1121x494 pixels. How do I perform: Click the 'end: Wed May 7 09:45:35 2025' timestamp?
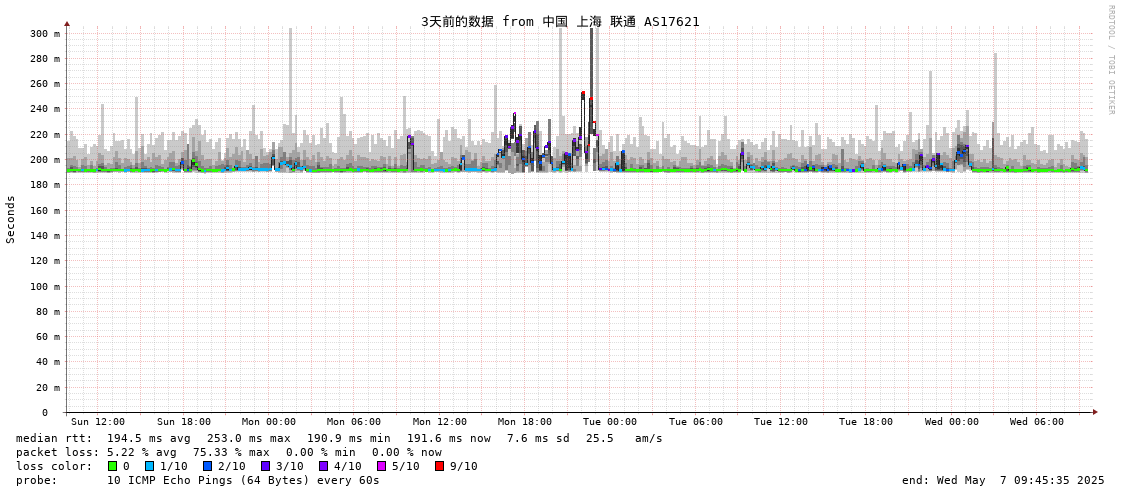[1003, 480]
